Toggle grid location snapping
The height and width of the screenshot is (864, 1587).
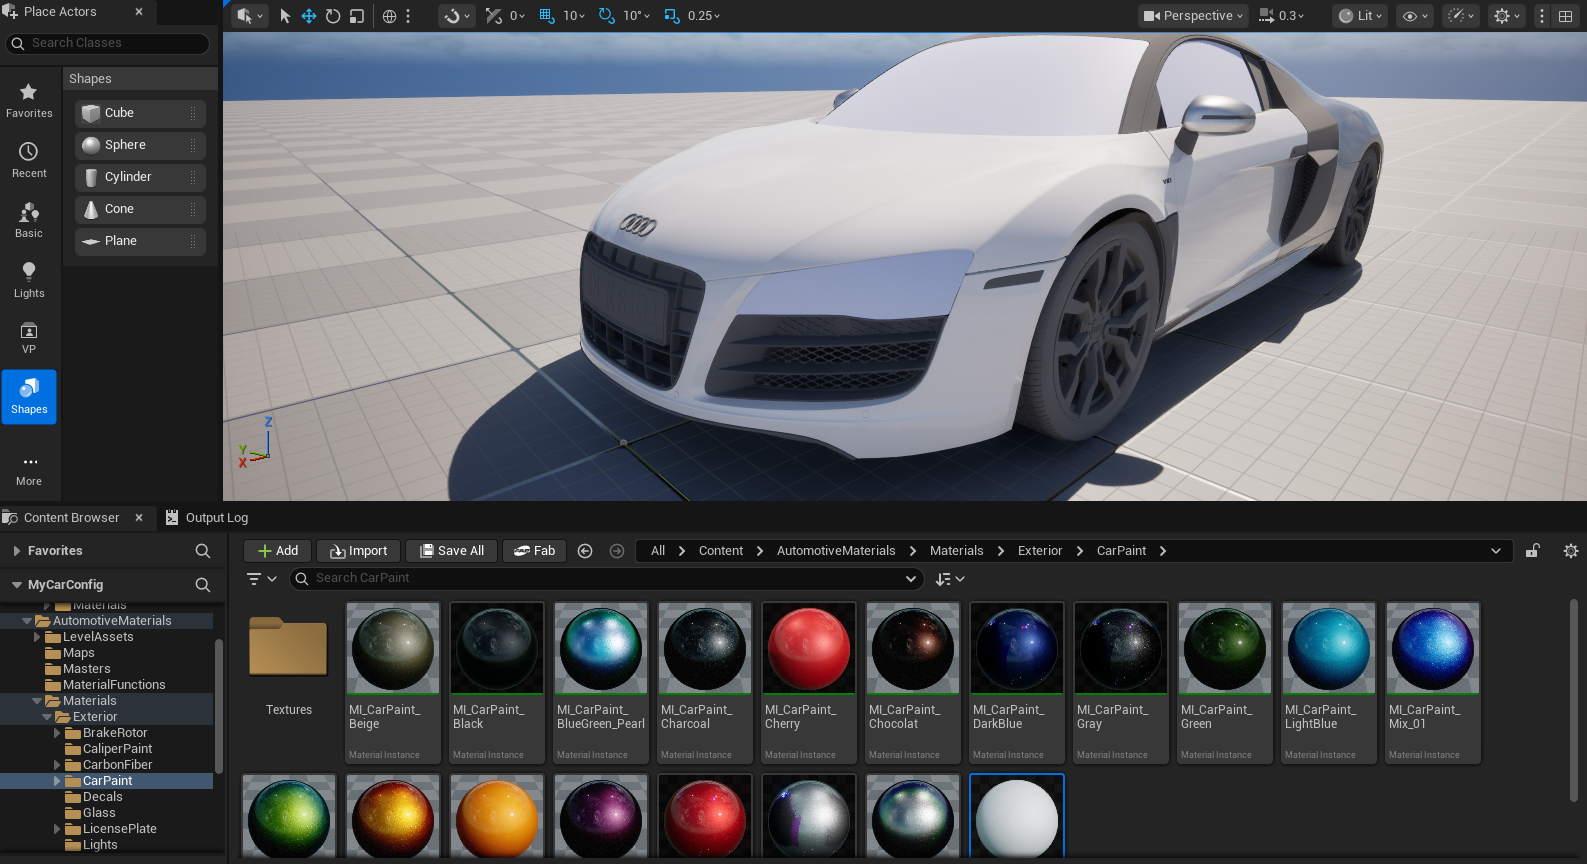pos(547,16)
